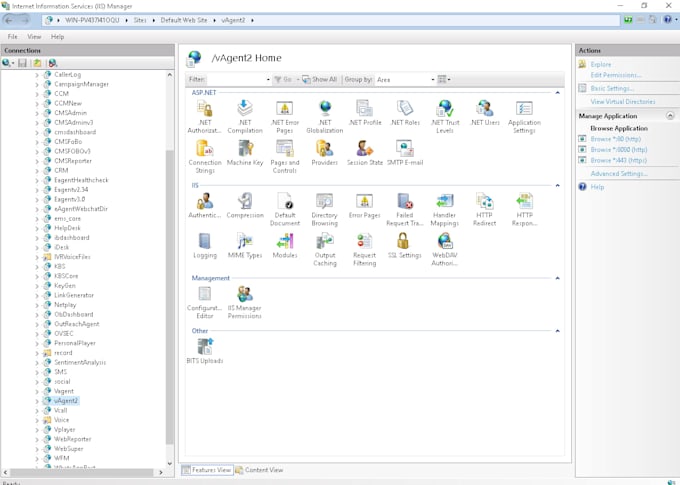
Task: Expand the CRM tree node
Action: coord(37,170)
